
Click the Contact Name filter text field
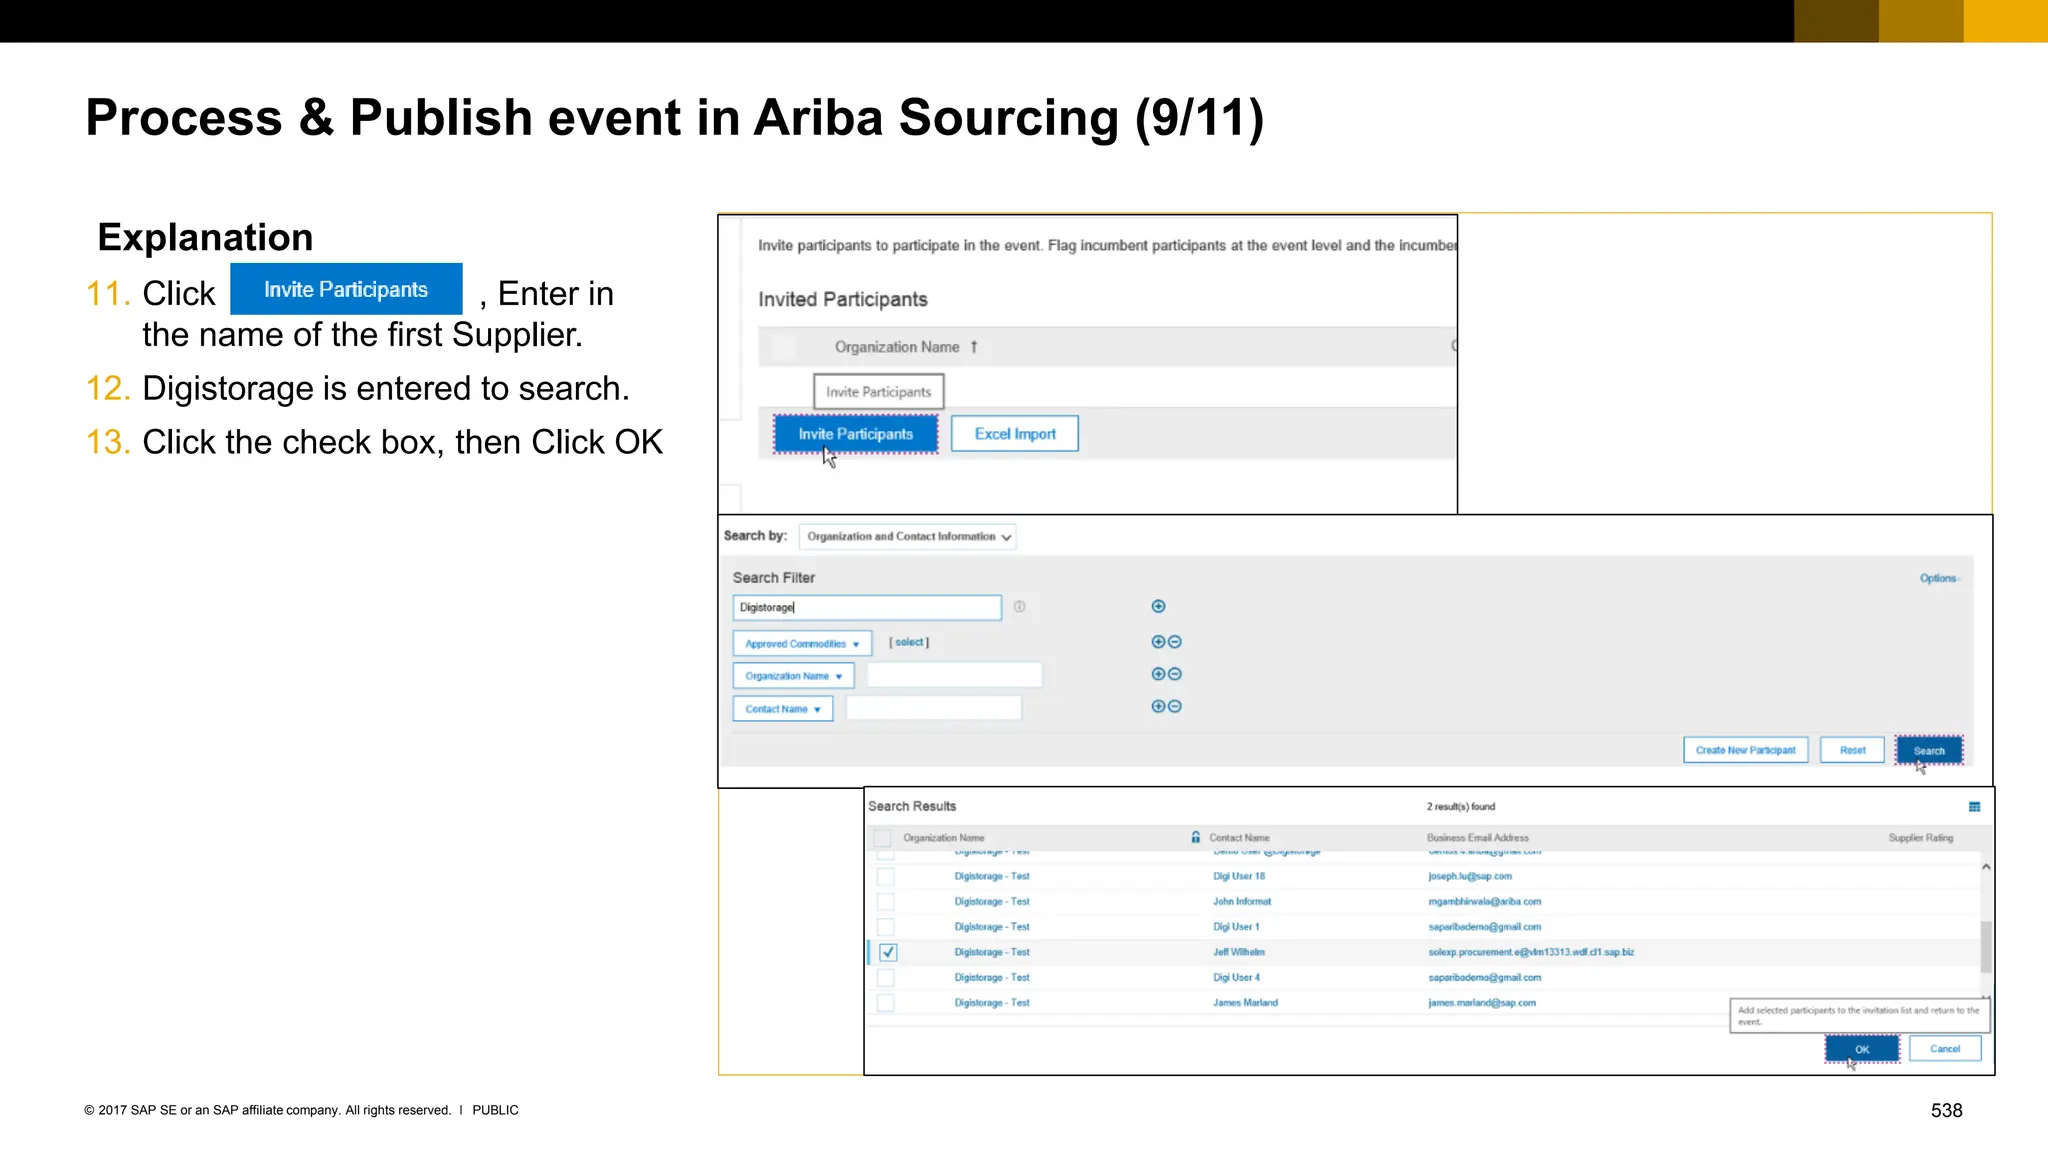point(934,708)
